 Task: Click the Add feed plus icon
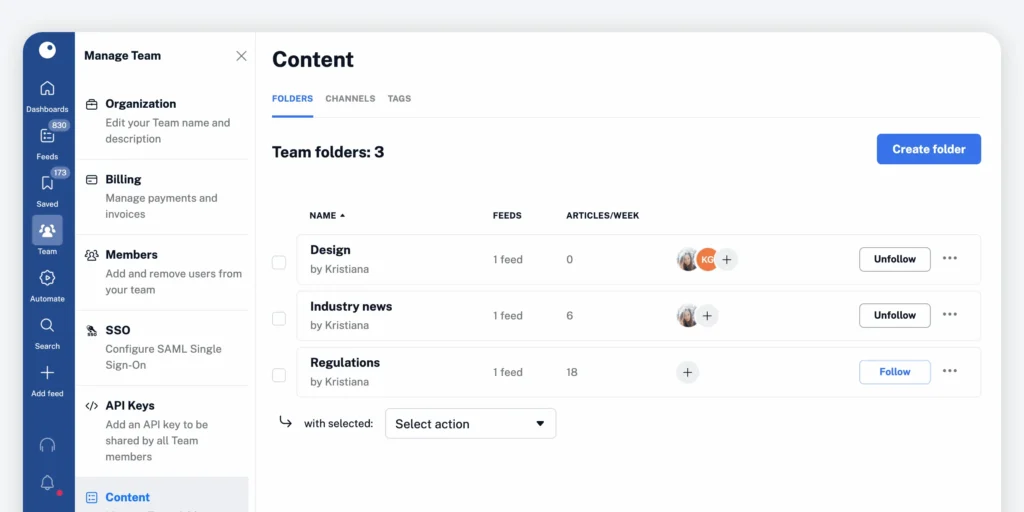coord(47,374)
